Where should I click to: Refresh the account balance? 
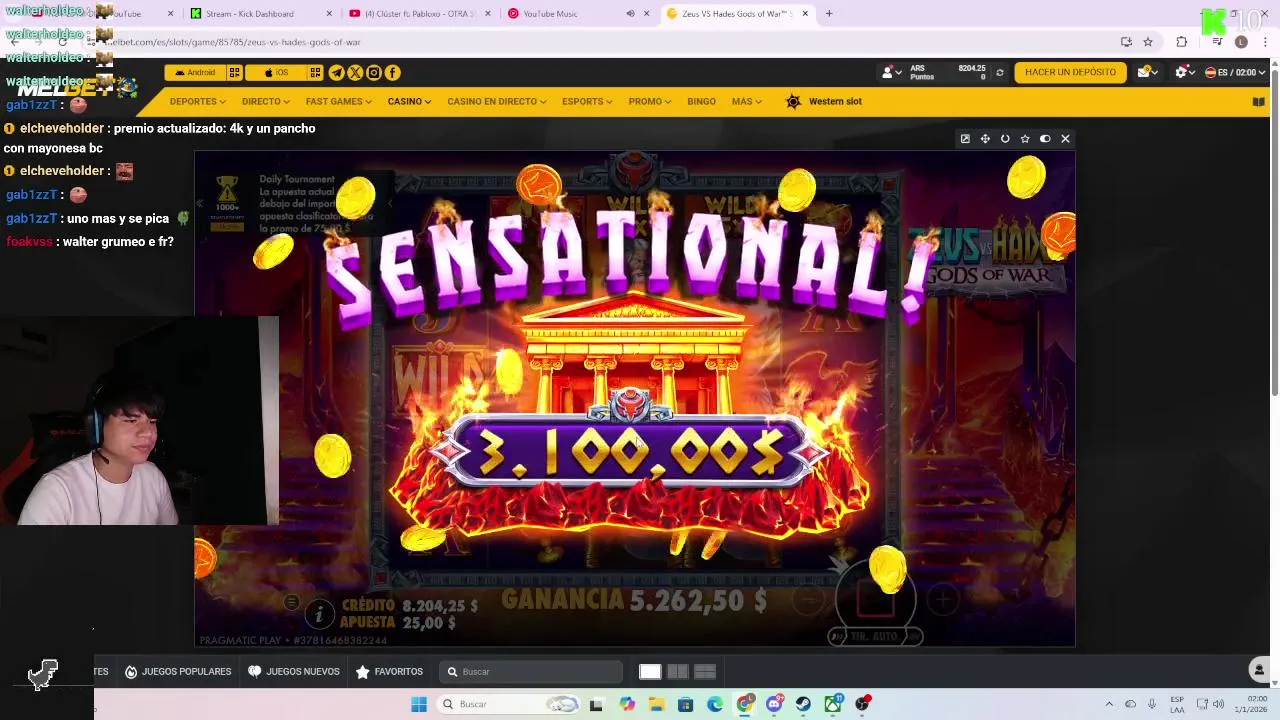(x=999, y=72)
